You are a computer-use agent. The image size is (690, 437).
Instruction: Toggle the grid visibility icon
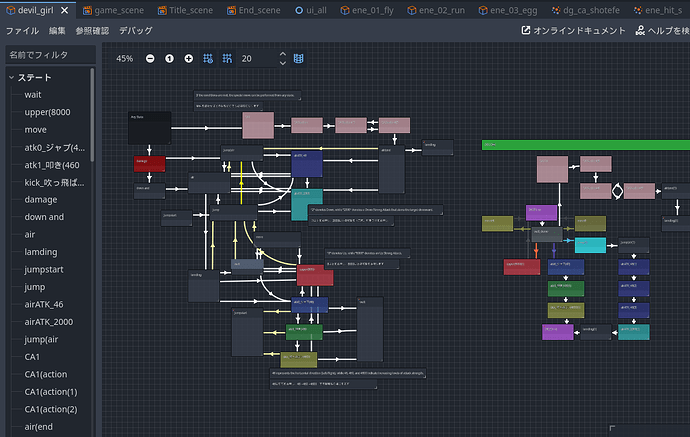[x=227, y=59]
